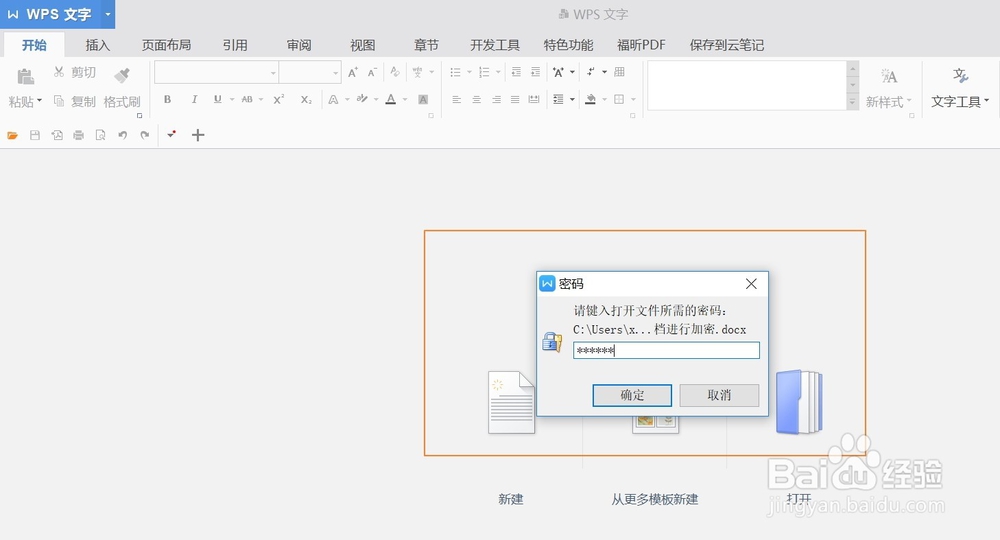Switch to the 开发工具 (Developer) tab
This screenshot has width=1000, height=540.
tap(495, 45)
